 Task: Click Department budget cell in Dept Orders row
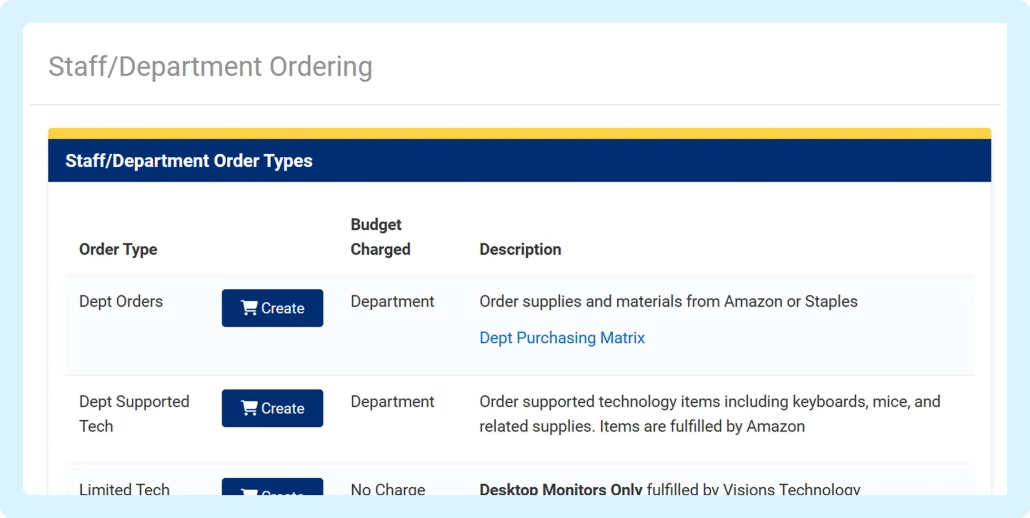[392, 301]
